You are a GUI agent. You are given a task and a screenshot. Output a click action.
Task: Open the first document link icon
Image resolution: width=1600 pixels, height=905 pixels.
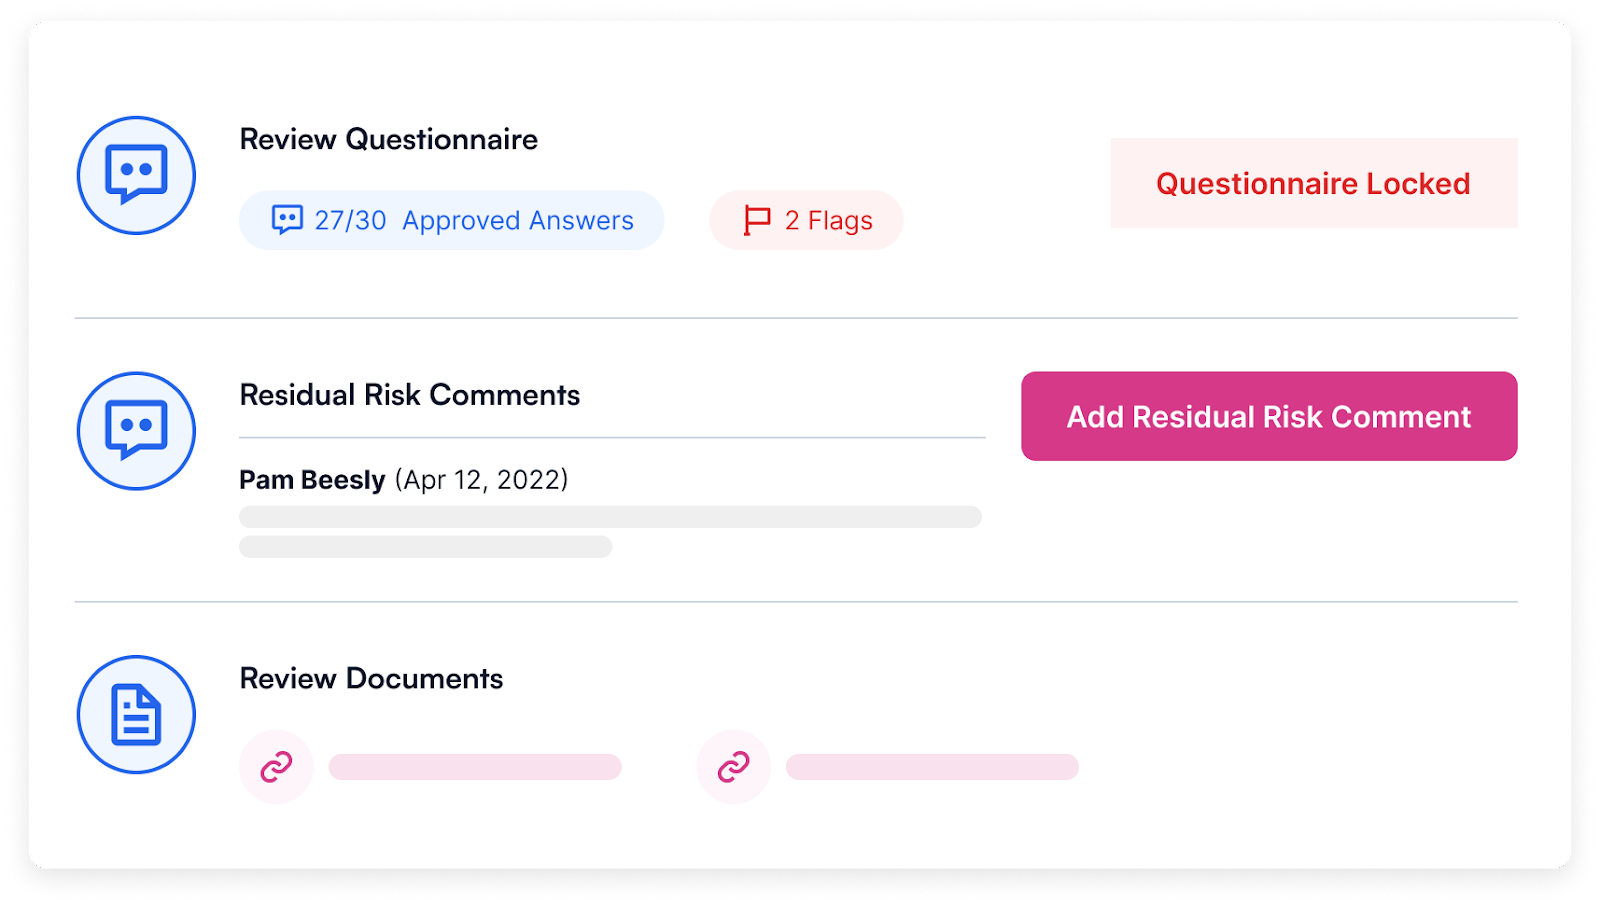(x=276, y=767)
